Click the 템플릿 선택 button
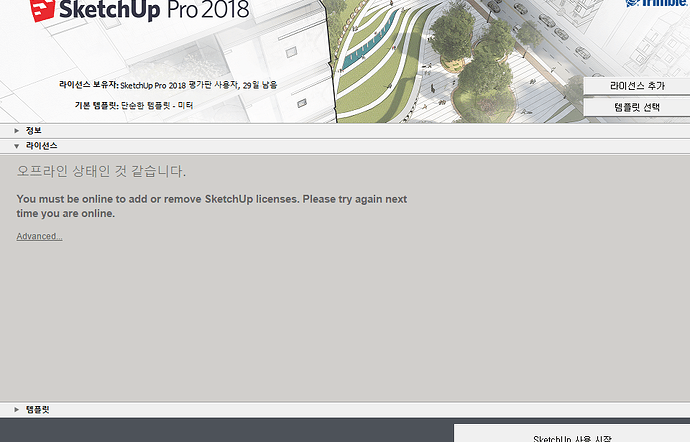The width and height of the screenshot is (690, 442). coord(637,107)
